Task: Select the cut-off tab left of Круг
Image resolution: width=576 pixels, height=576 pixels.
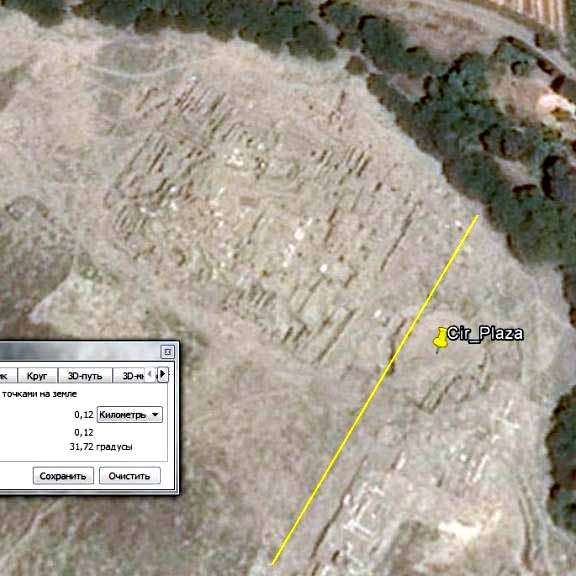Action: pyautogui.click(x=7, y=375)
